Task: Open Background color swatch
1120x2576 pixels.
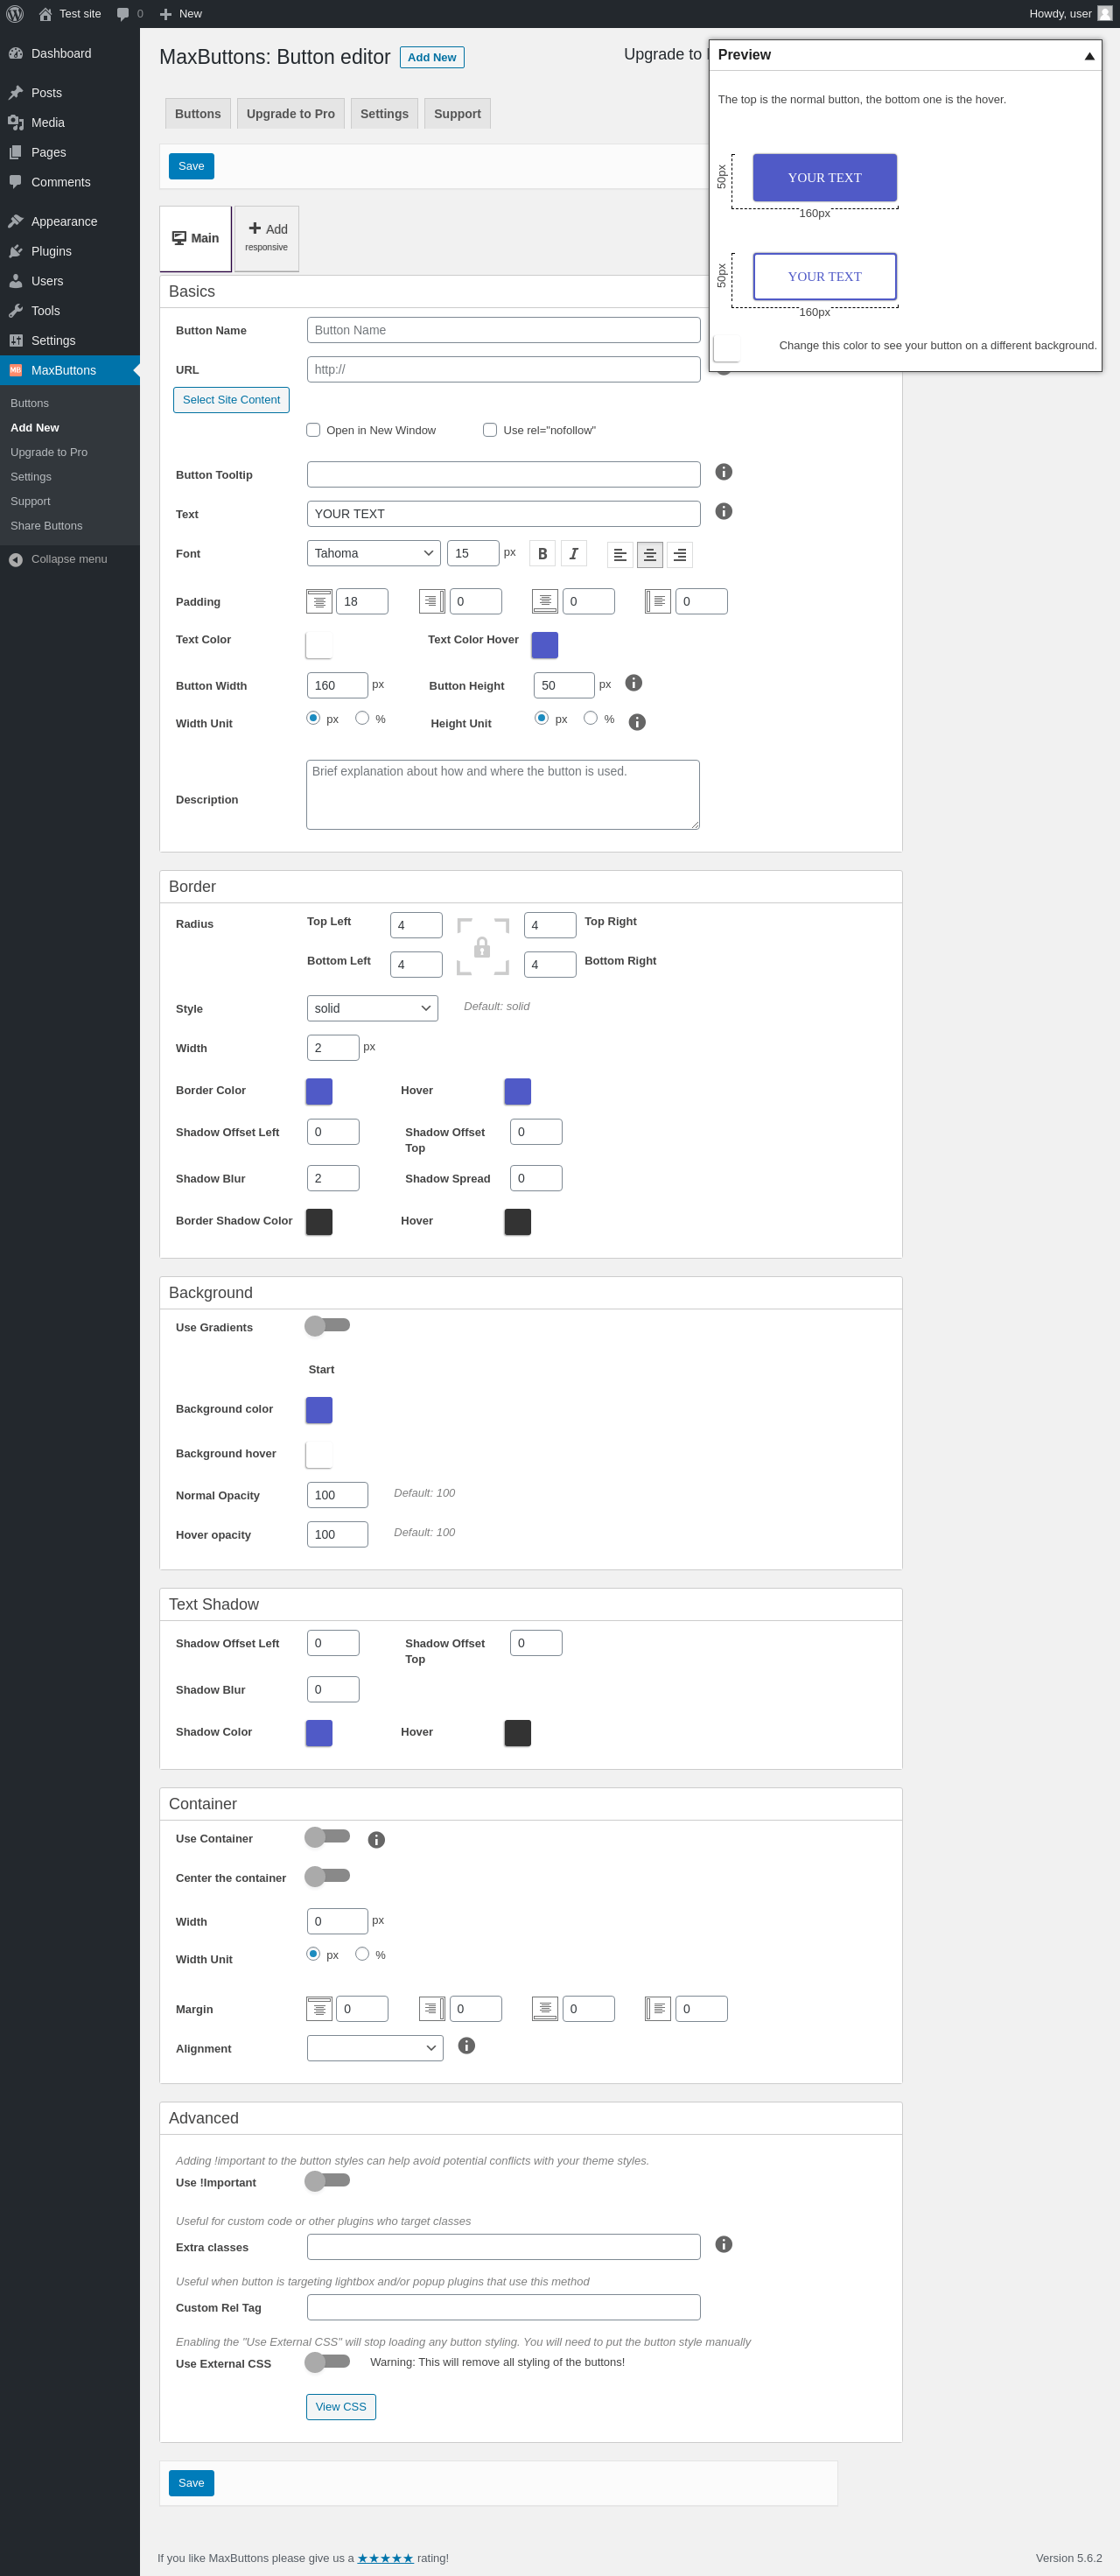Action: [x=319, y=1410]
